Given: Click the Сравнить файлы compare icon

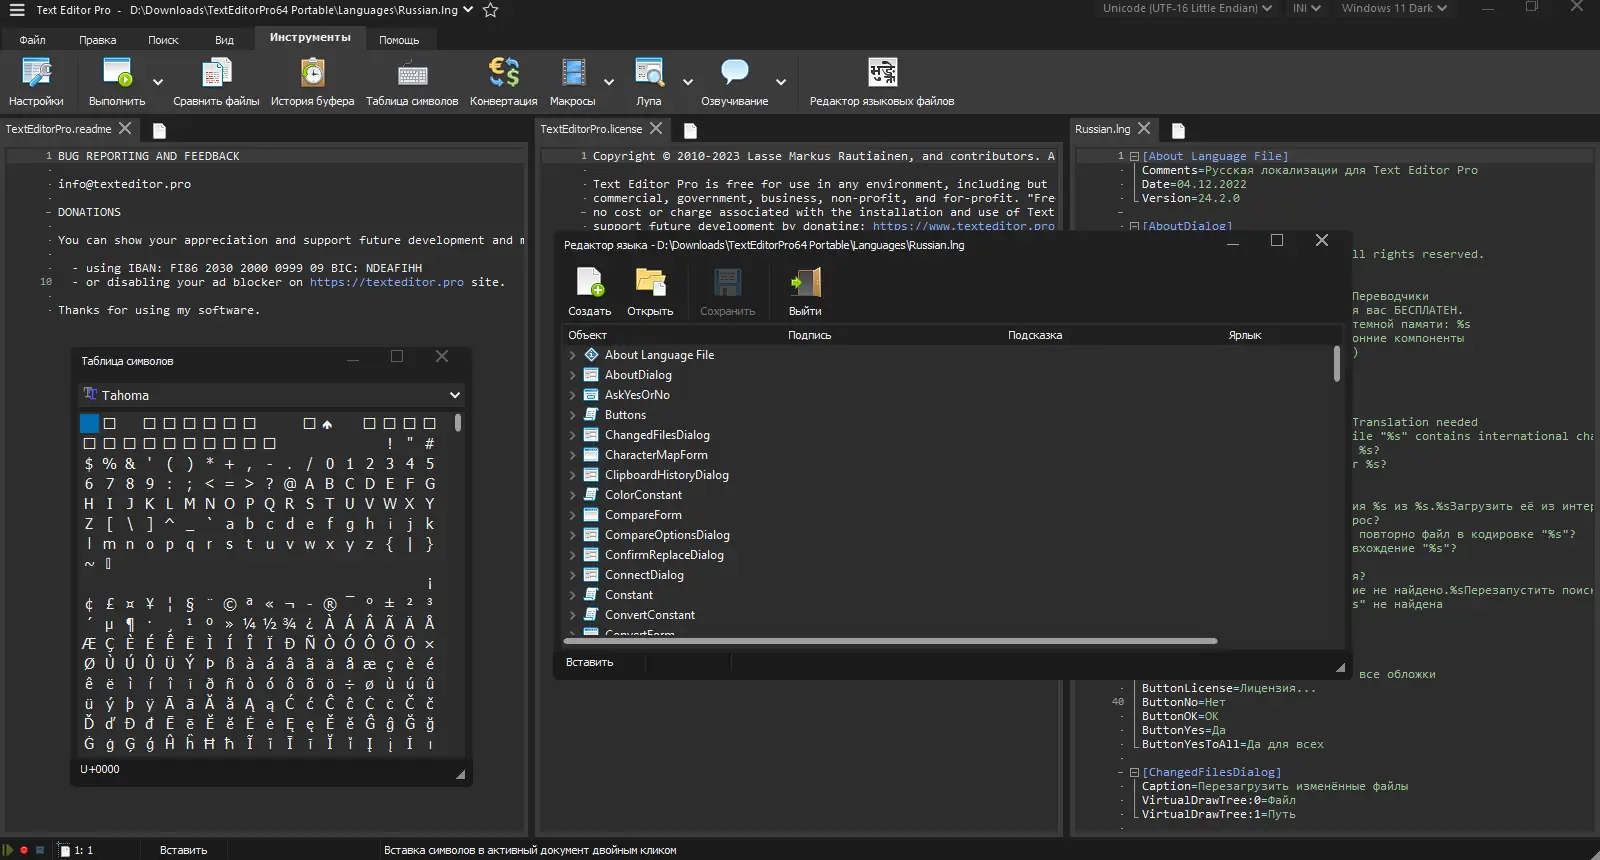Looking at the screenshot, I should pos(216,82).
